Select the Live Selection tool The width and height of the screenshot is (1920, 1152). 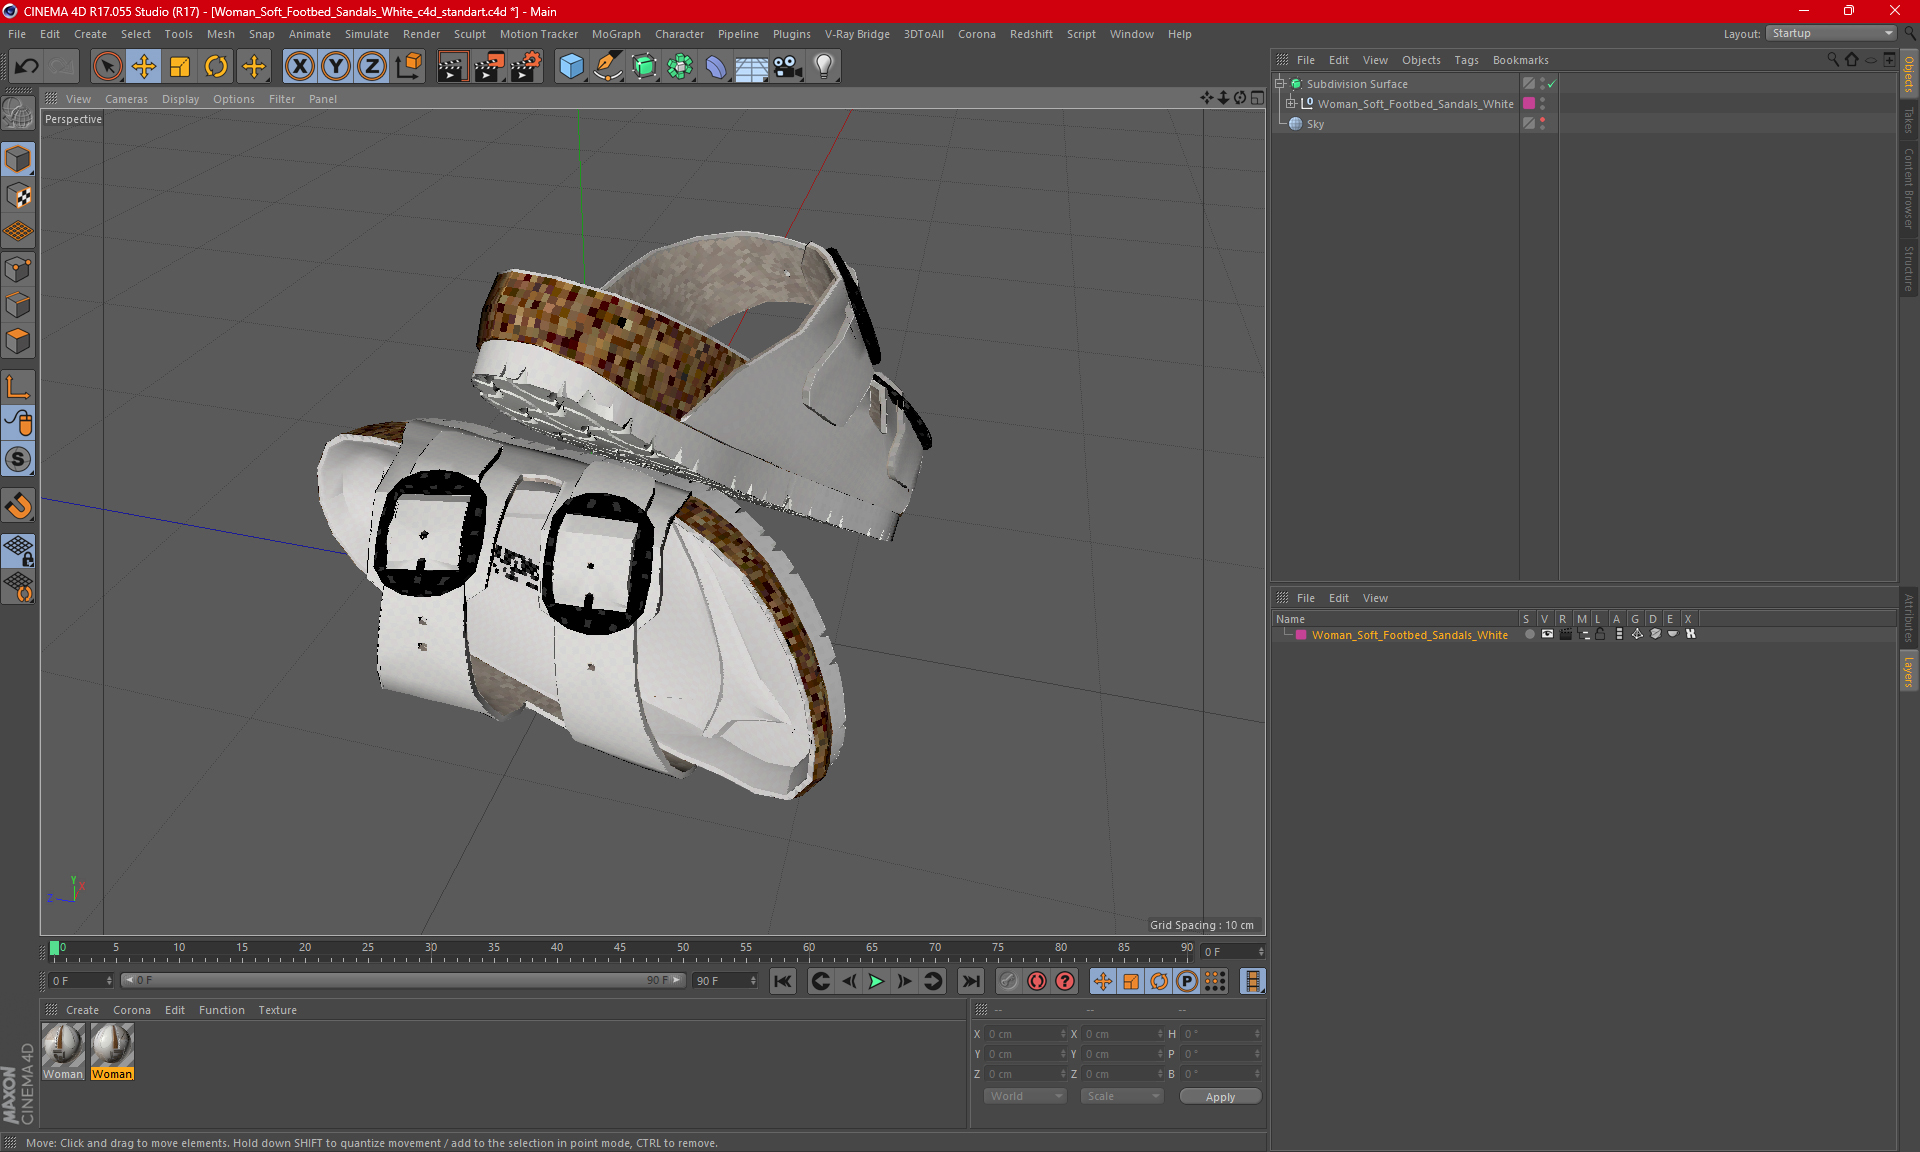(x=107, y=67)
